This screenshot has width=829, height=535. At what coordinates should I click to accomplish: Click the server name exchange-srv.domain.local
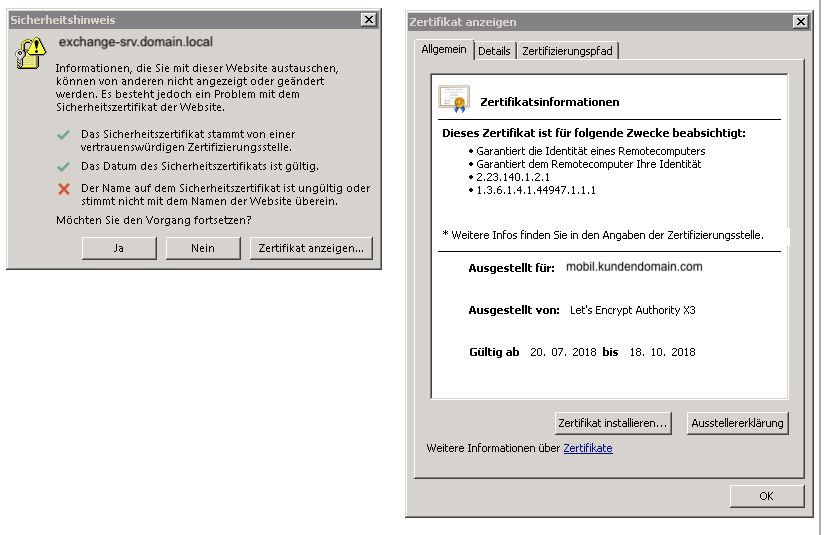pos(136,42)
